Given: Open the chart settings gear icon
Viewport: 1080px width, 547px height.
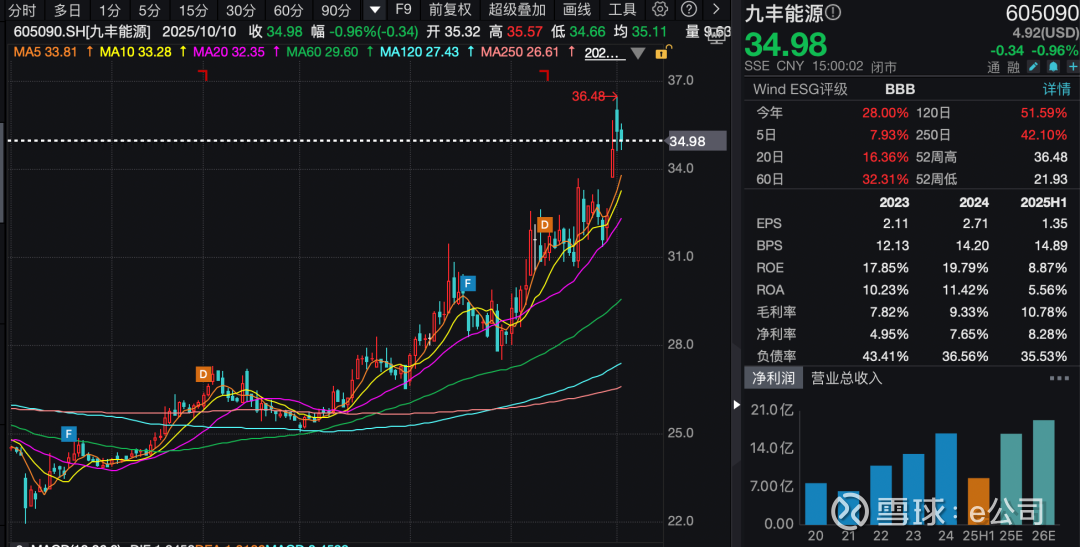Looking at the screenshot, I should [660, 10].
